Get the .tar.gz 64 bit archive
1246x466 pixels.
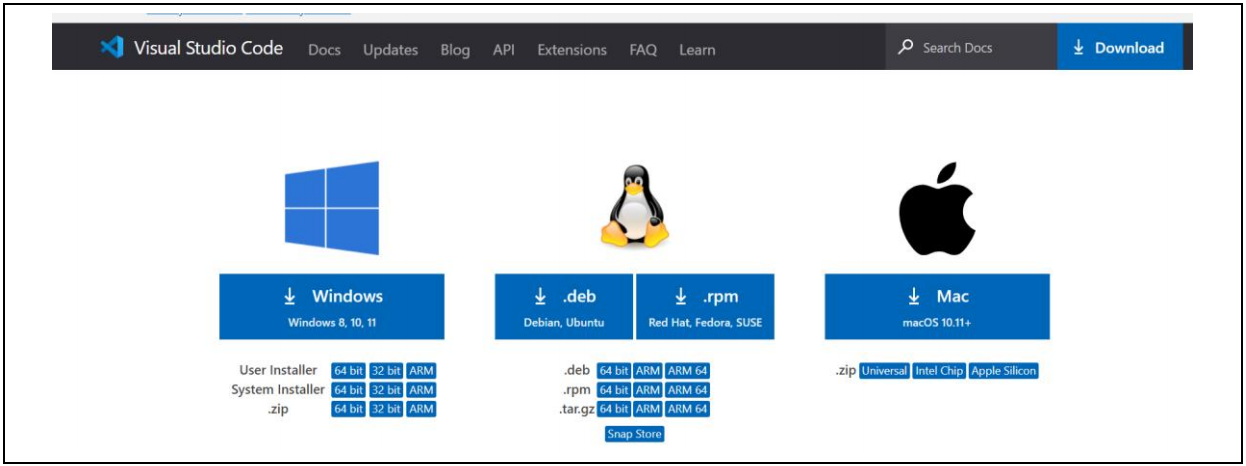(x=614, y=409)
